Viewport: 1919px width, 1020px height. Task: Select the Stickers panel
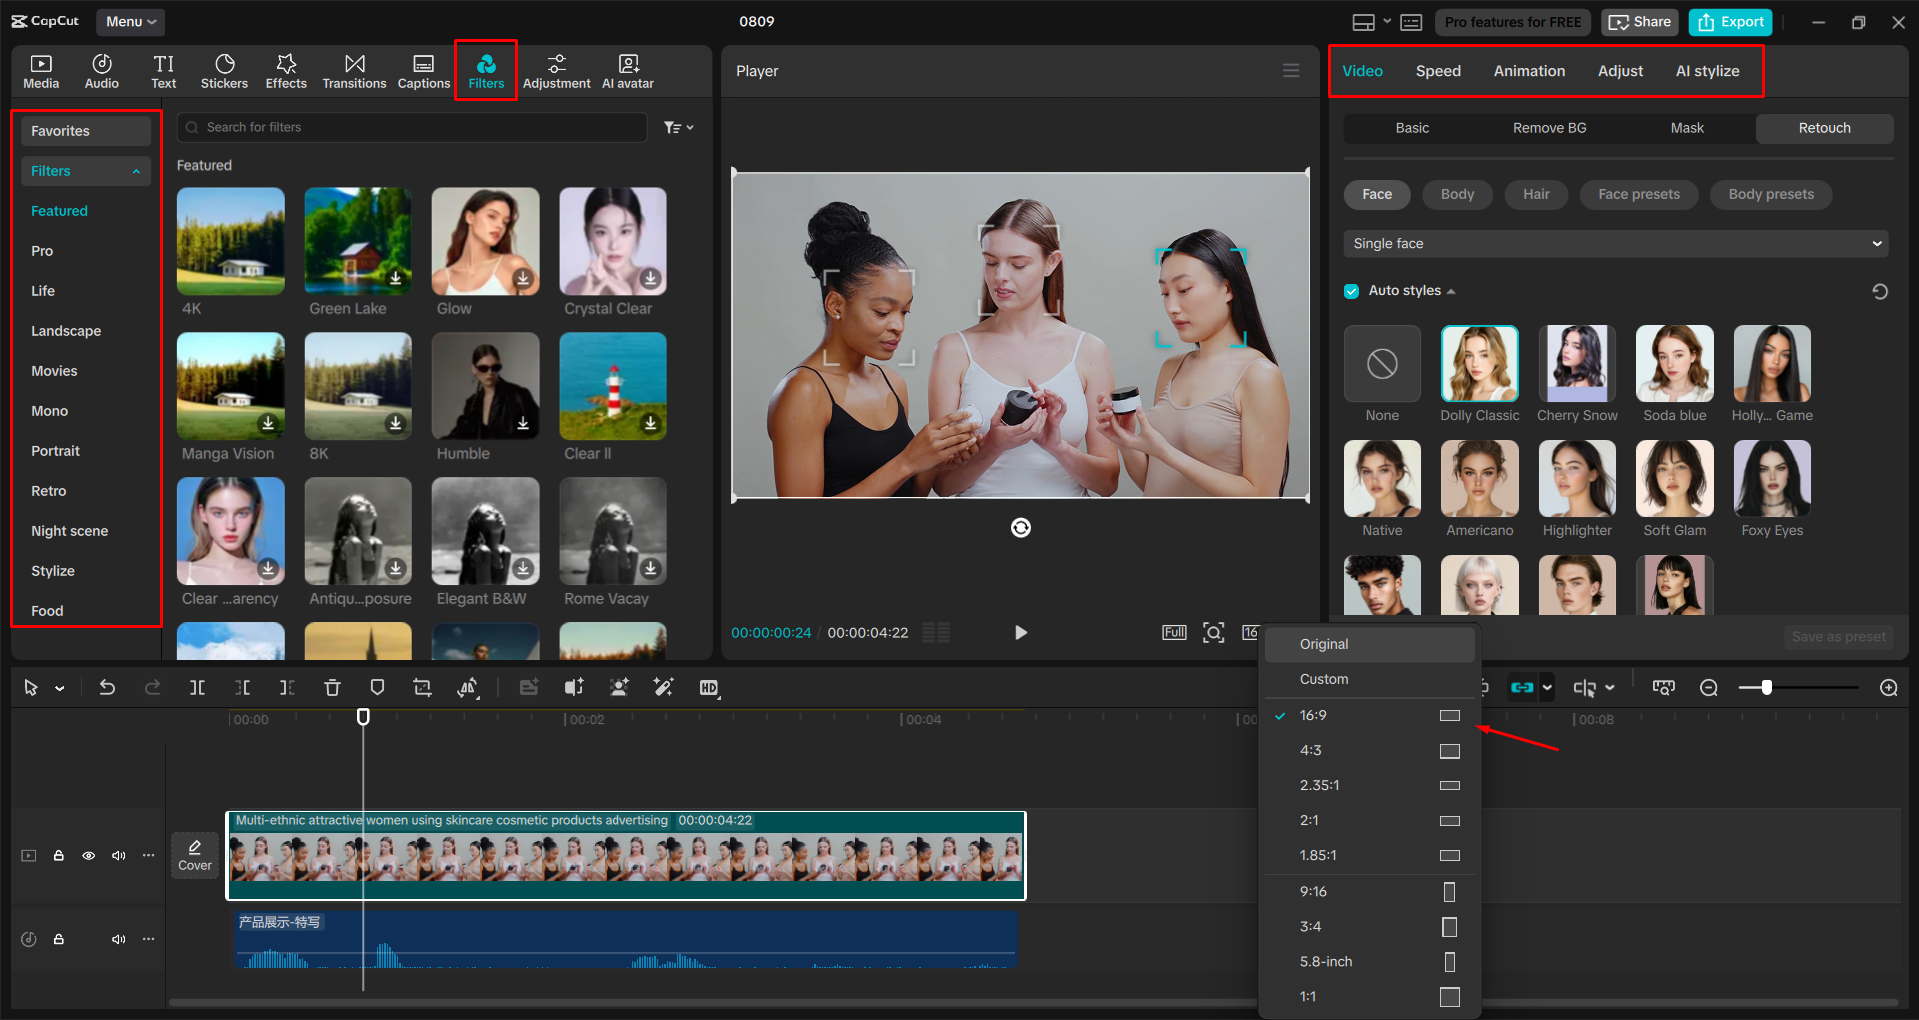224,70
